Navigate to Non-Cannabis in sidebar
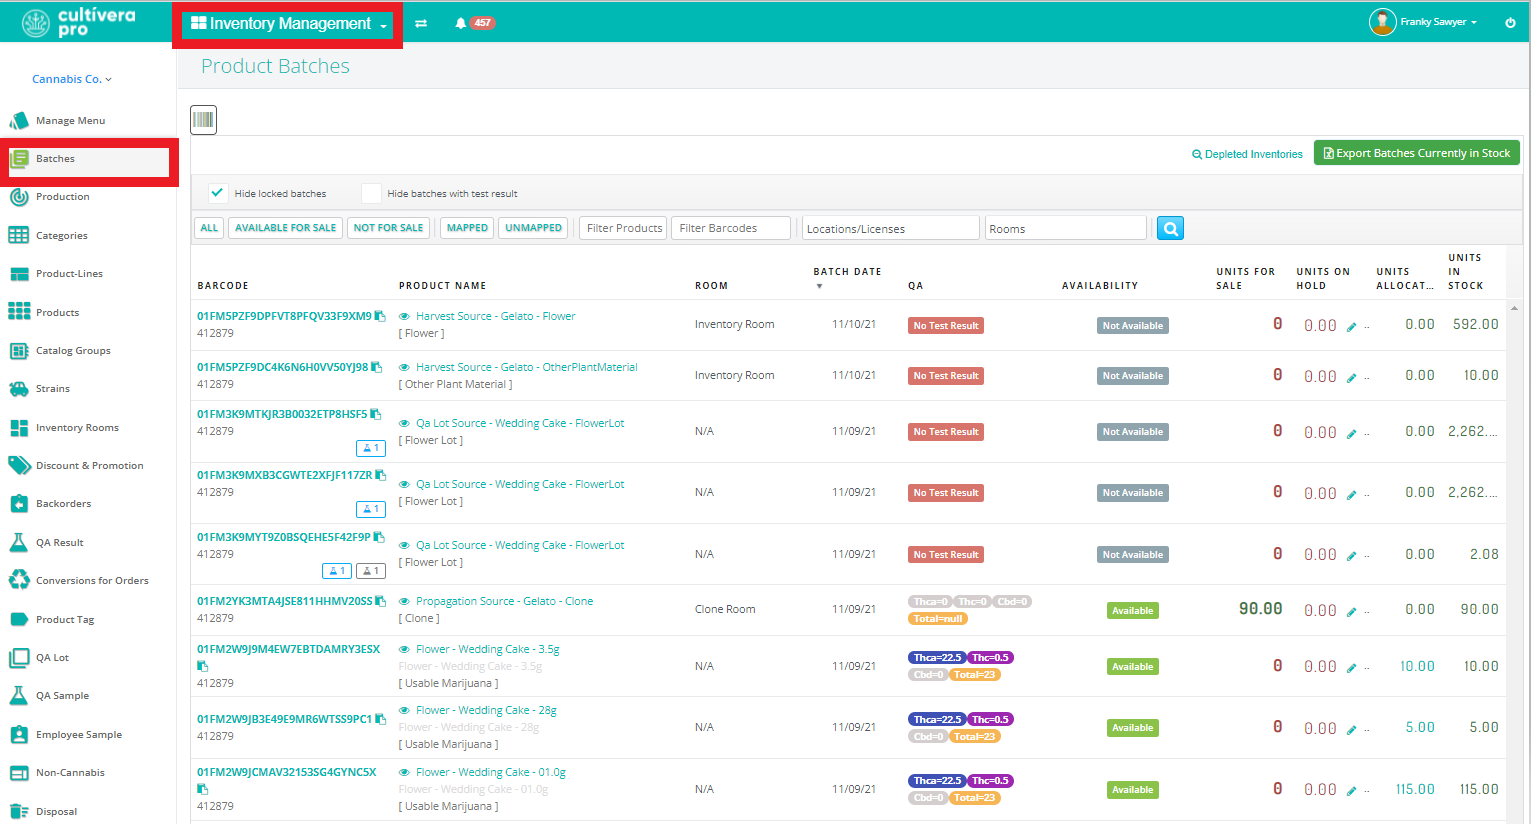 [70, 773]
